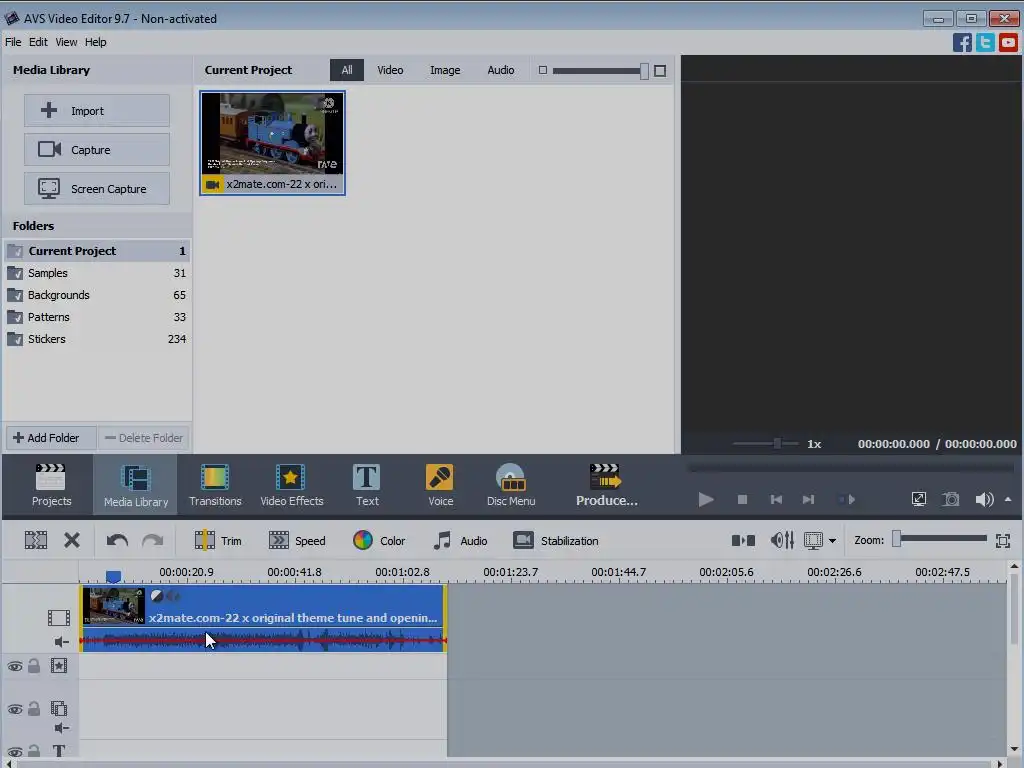Image resolution: width=1024 pixels, height=768 pixels.
Task: Open Twitter icon in top right
Action: click(x=985, y=42)
